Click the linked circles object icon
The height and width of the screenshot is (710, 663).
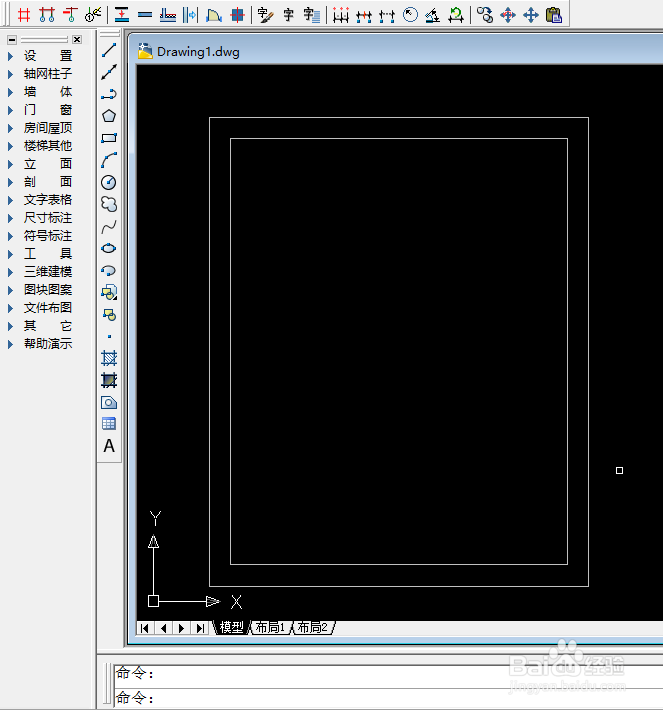coord(485,15)
